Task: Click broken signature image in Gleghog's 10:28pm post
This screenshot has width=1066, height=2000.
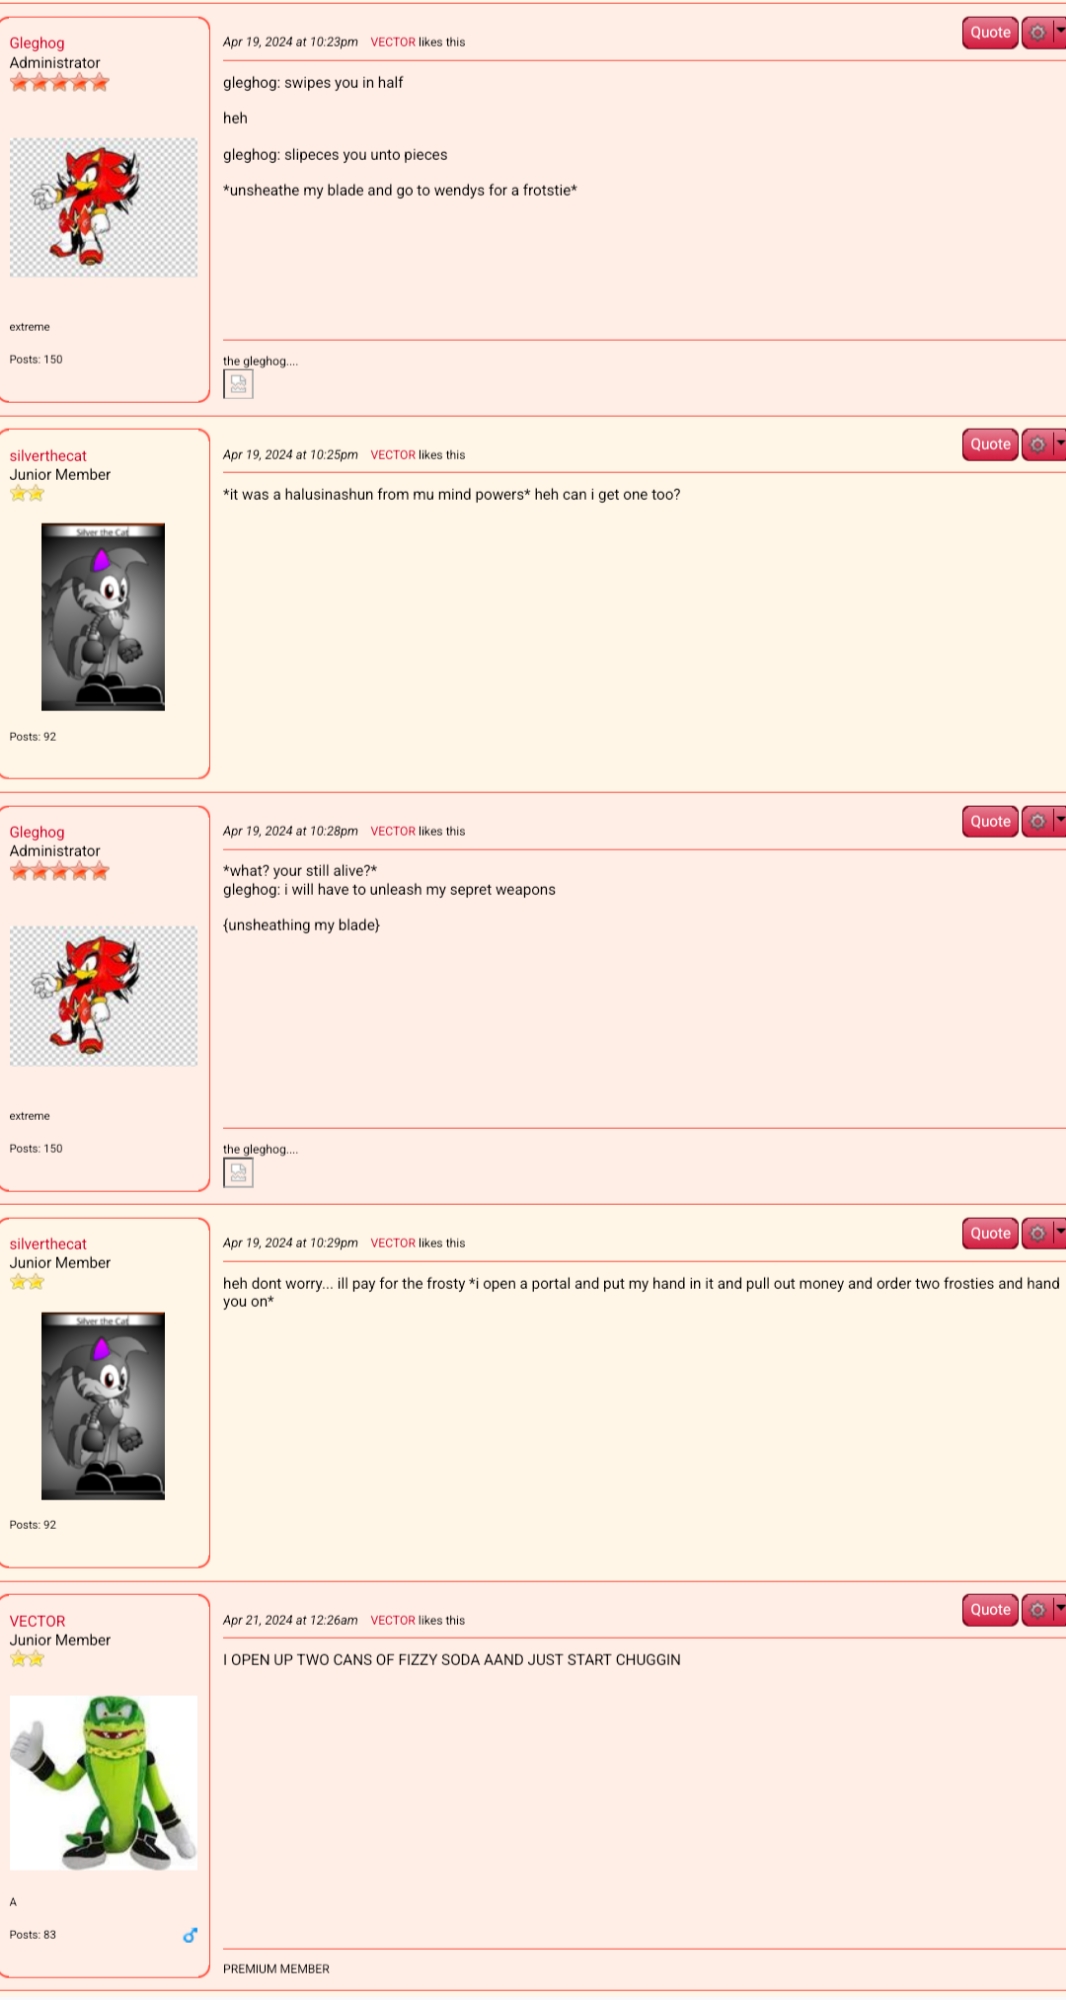Action: pos(238,1173)
